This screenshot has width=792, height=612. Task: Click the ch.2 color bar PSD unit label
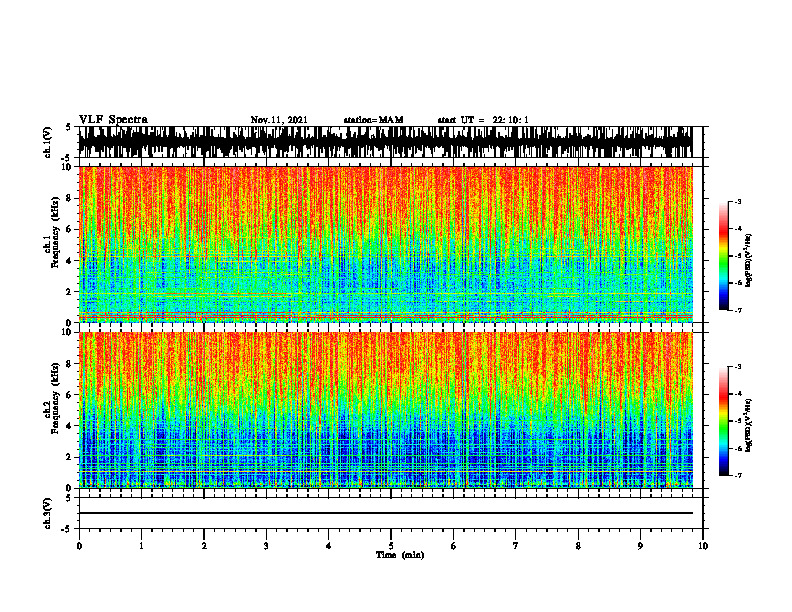click(749, 425)
